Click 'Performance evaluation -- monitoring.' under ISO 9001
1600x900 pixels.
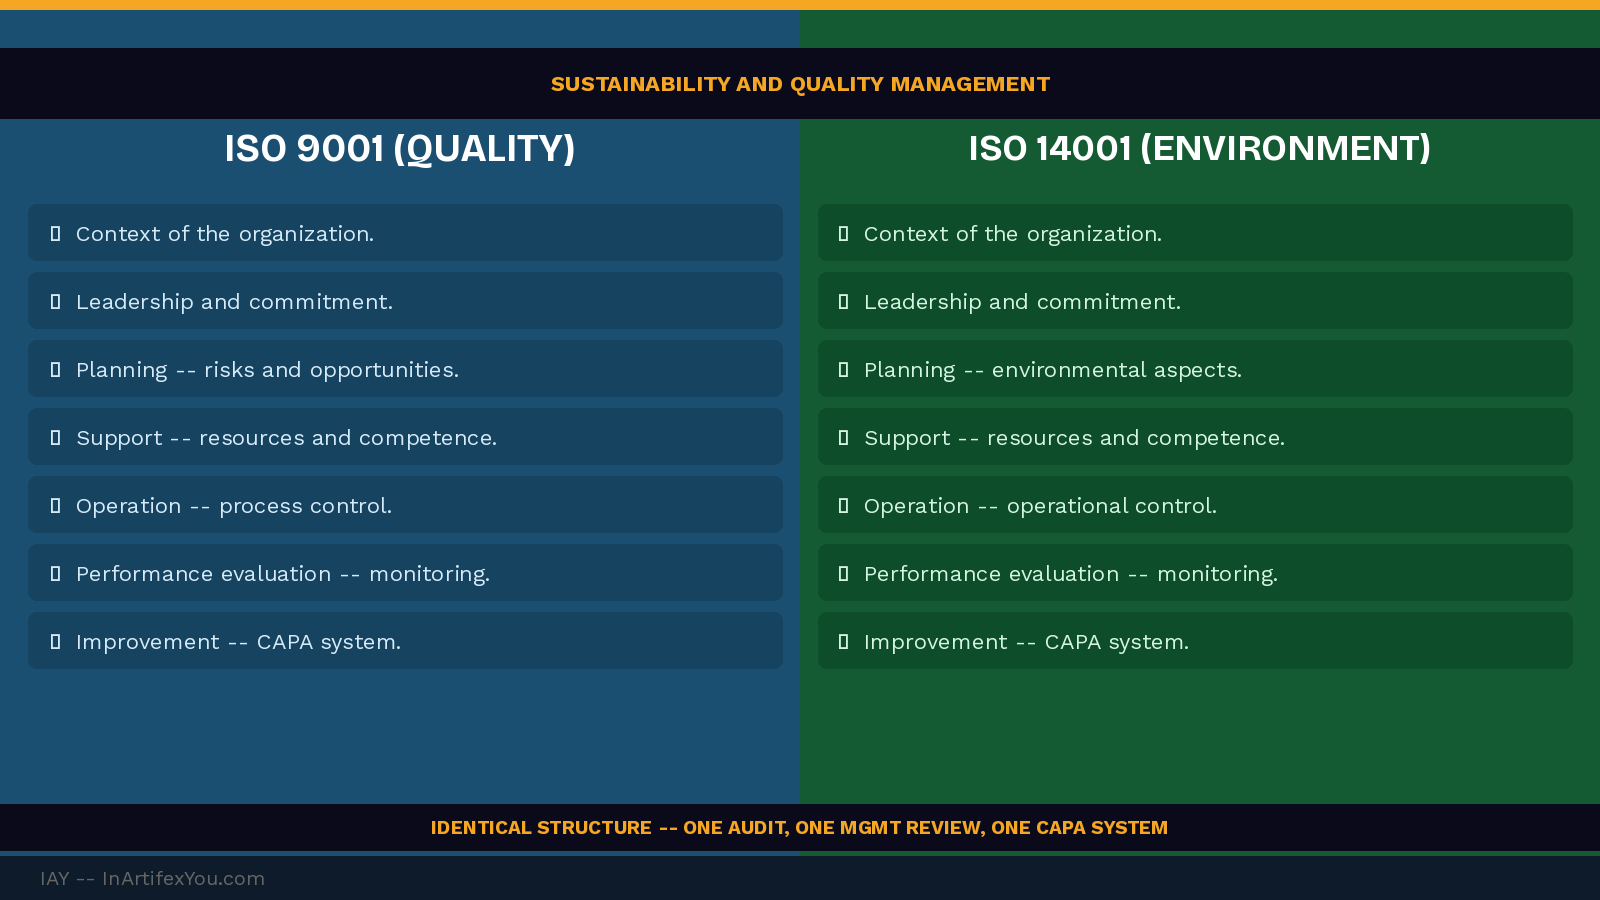point(405,573)
